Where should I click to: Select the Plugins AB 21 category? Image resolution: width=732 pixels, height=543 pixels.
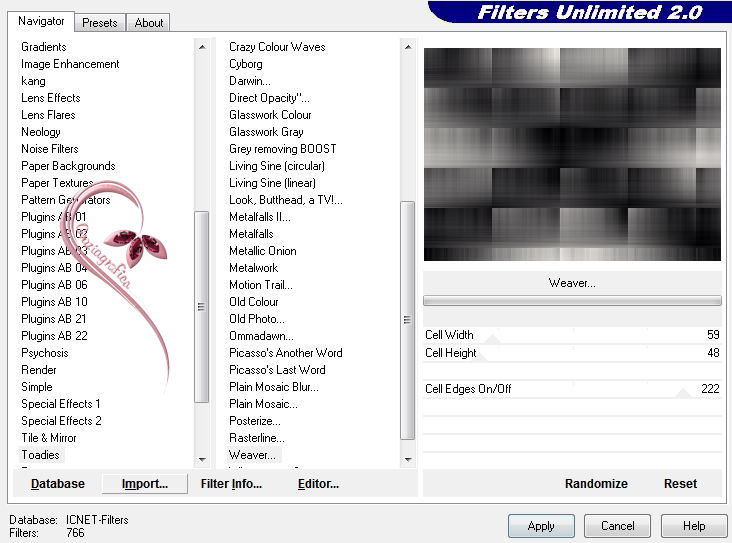(54, 319)
